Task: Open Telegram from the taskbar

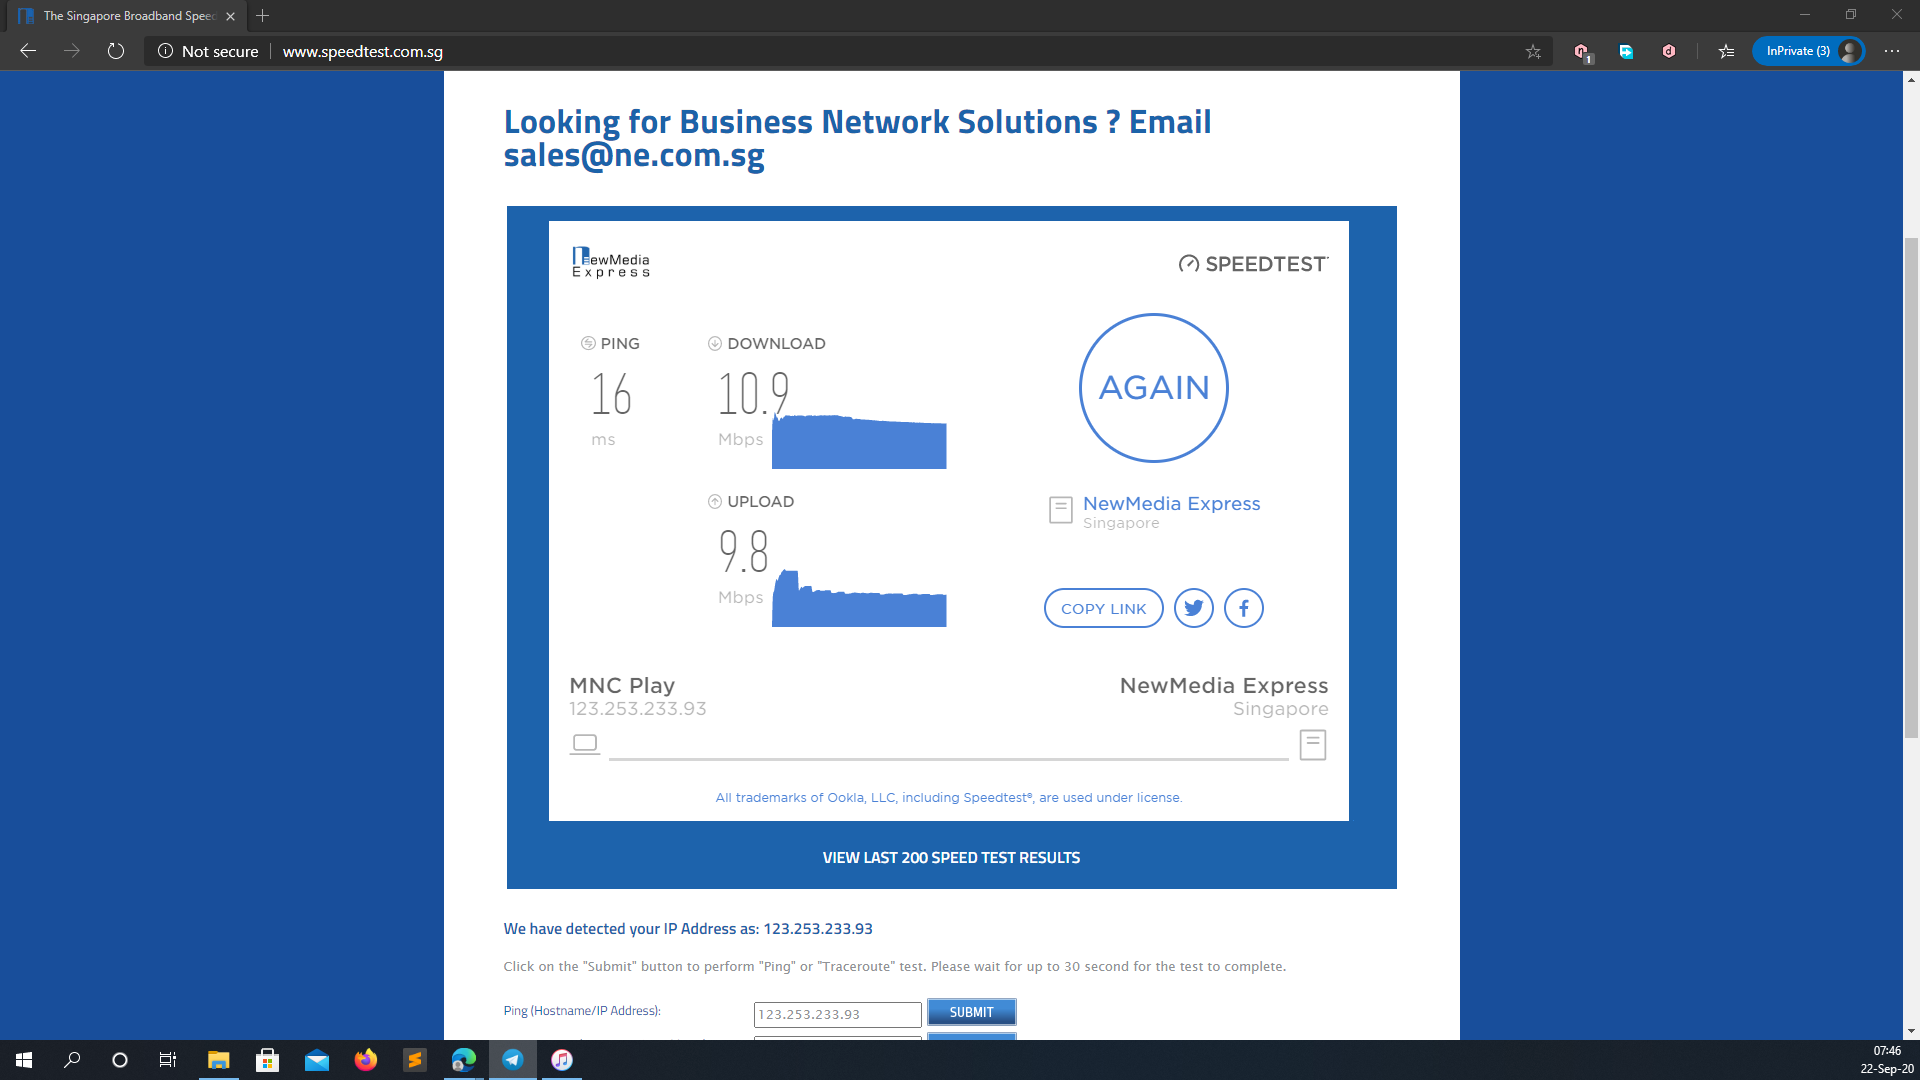Action: [513, 1060]
